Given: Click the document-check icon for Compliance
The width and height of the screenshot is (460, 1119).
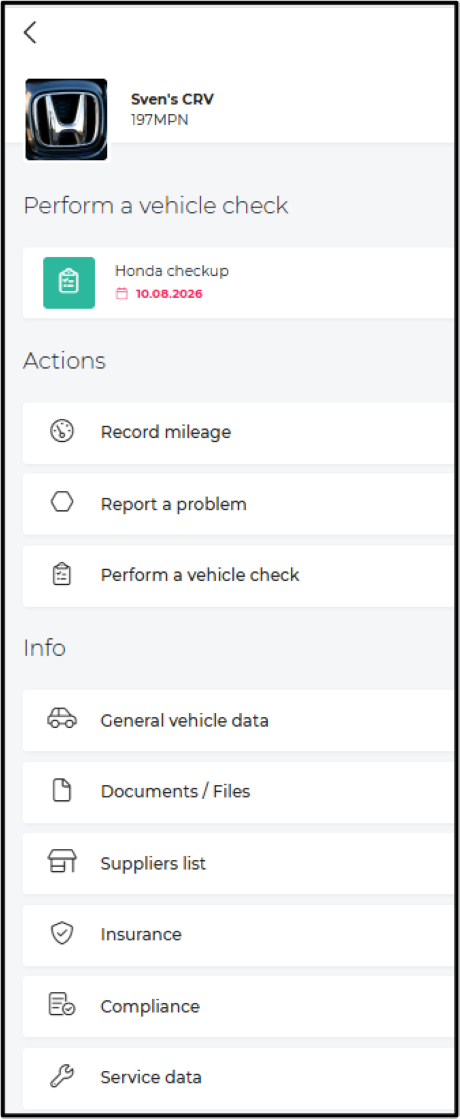Looking at the screenshot, I should point(62,1005).
